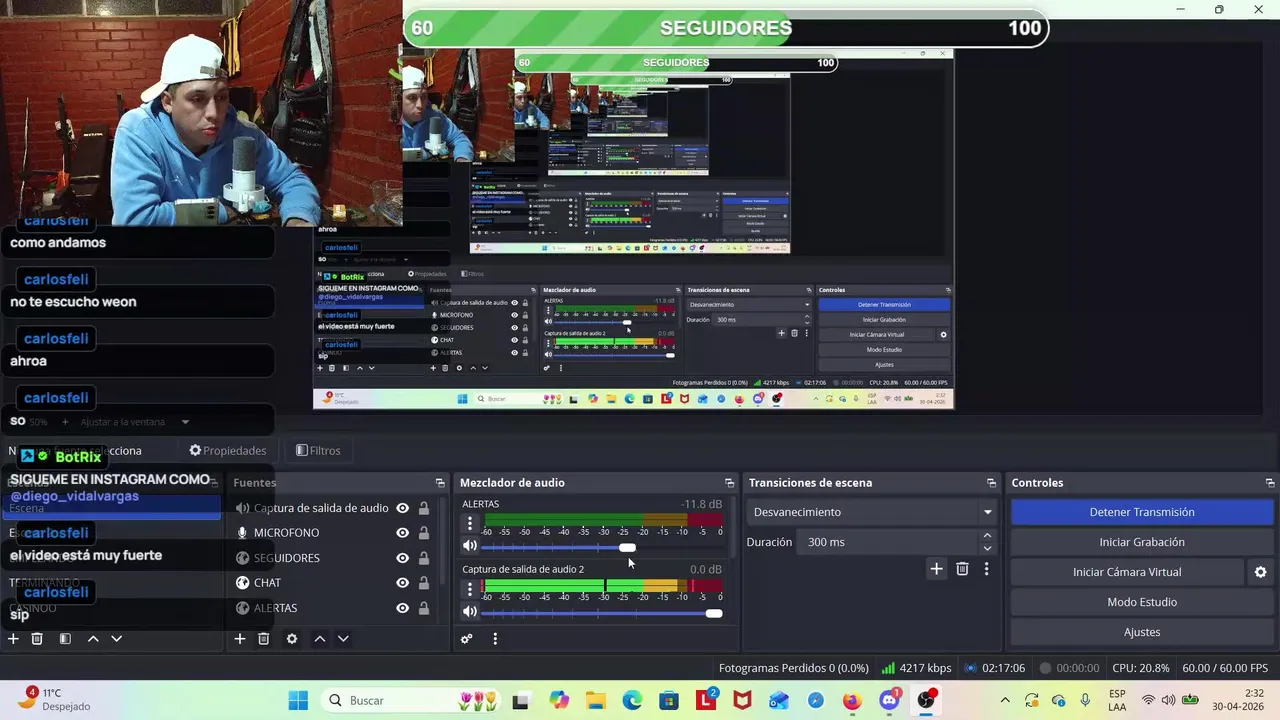The height and width of the screenshot is (720, 1280).
Task: Add a new source in Fuentes
Action: (x=240, y=639)
